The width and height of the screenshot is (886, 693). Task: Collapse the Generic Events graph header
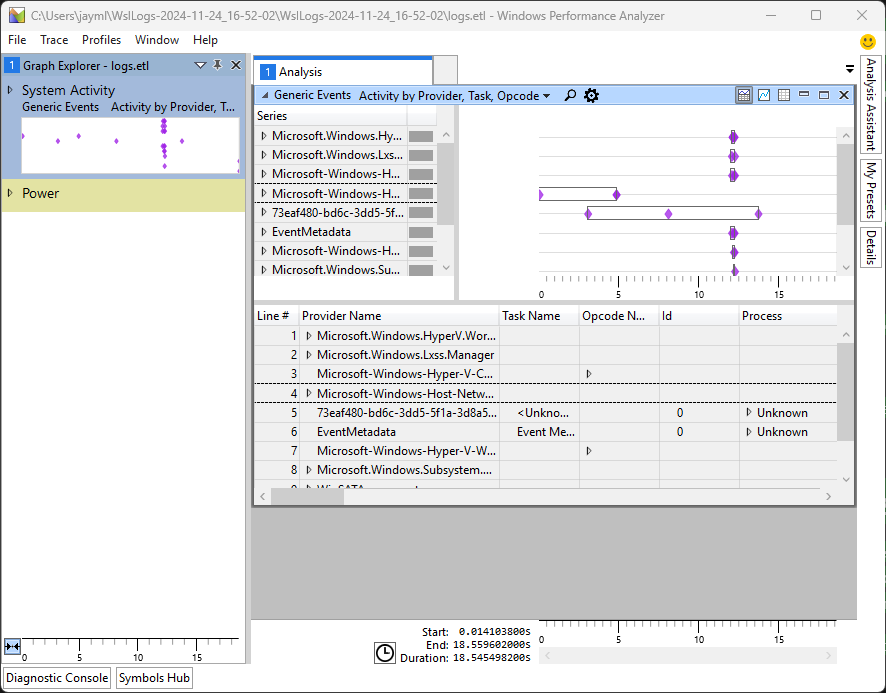coord(264,96)
